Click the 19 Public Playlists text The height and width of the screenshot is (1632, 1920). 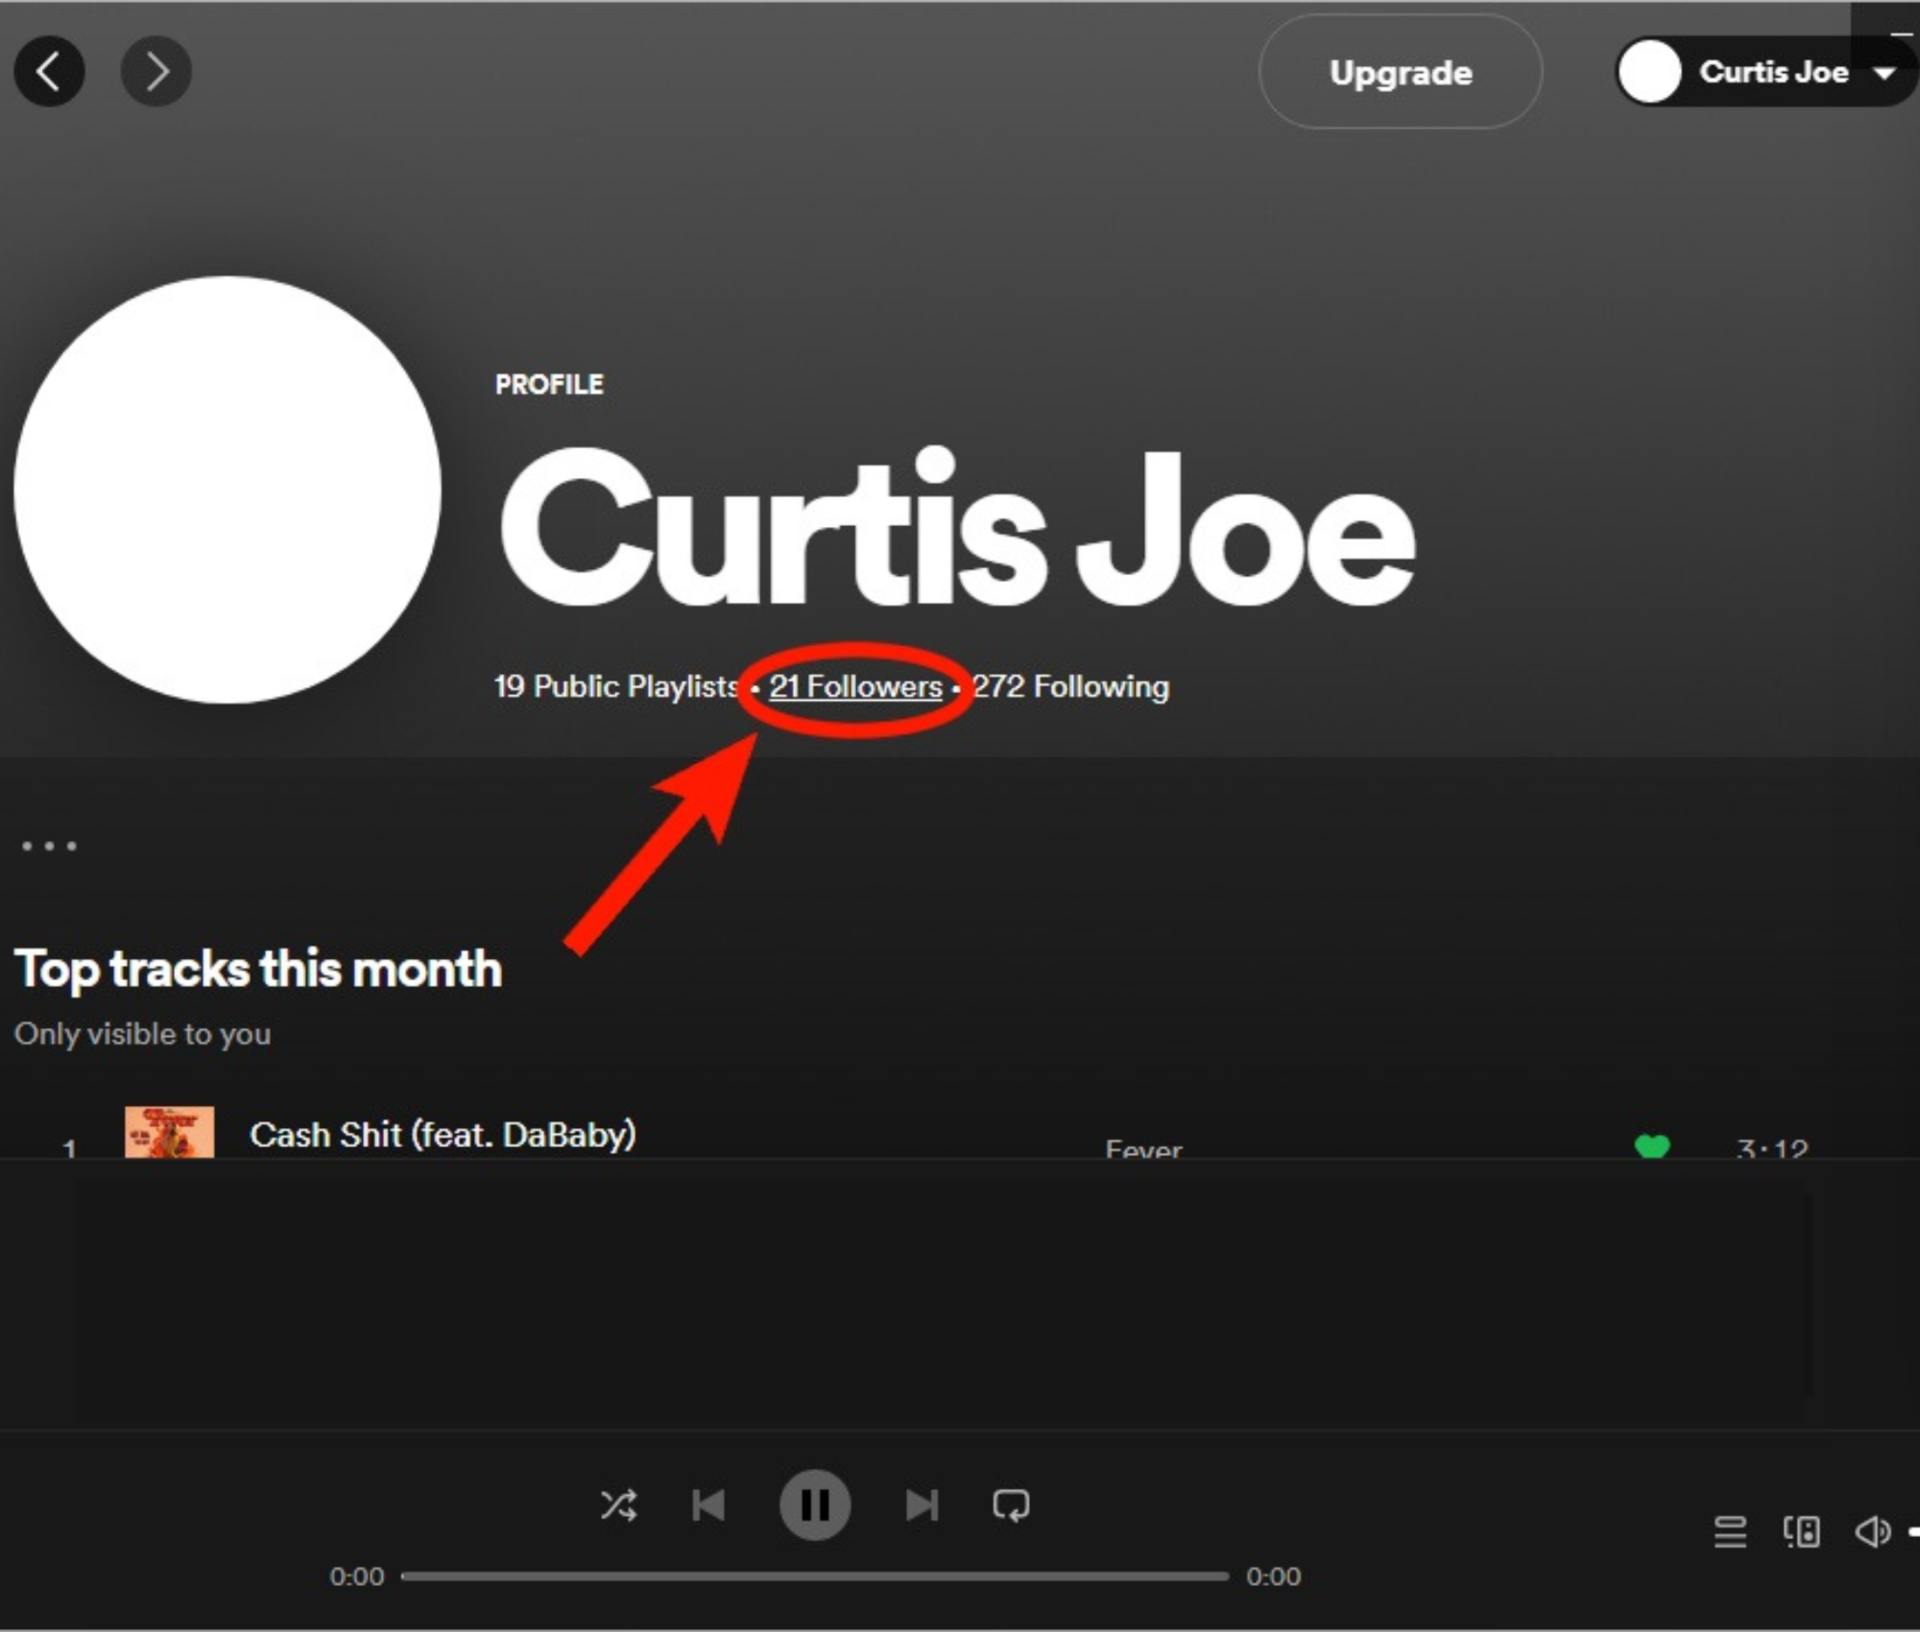tap(616, 687)
